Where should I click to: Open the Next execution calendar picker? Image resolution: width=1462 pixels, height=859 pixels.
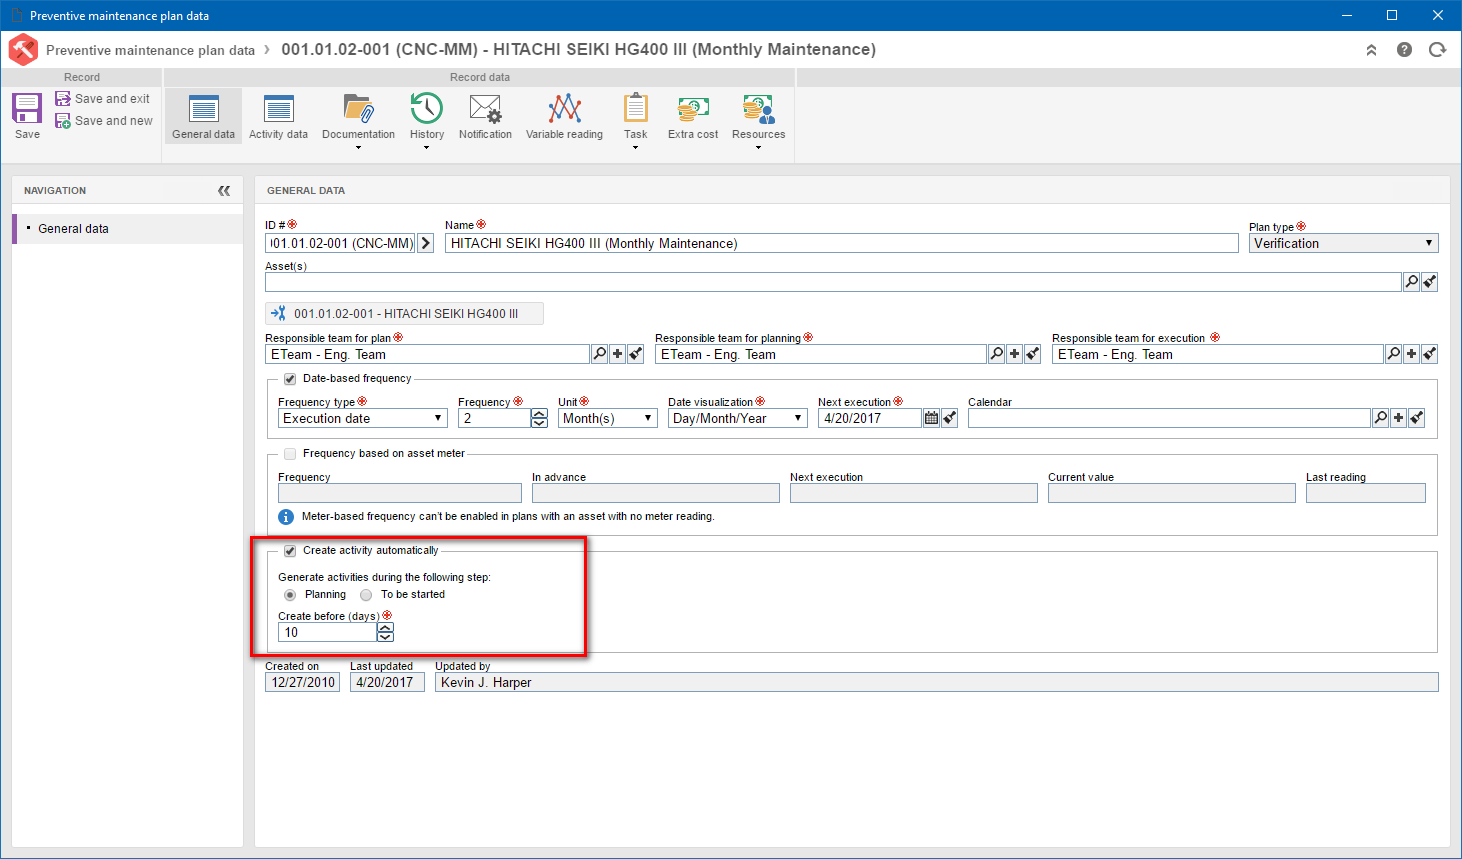(x=931, y=419)
